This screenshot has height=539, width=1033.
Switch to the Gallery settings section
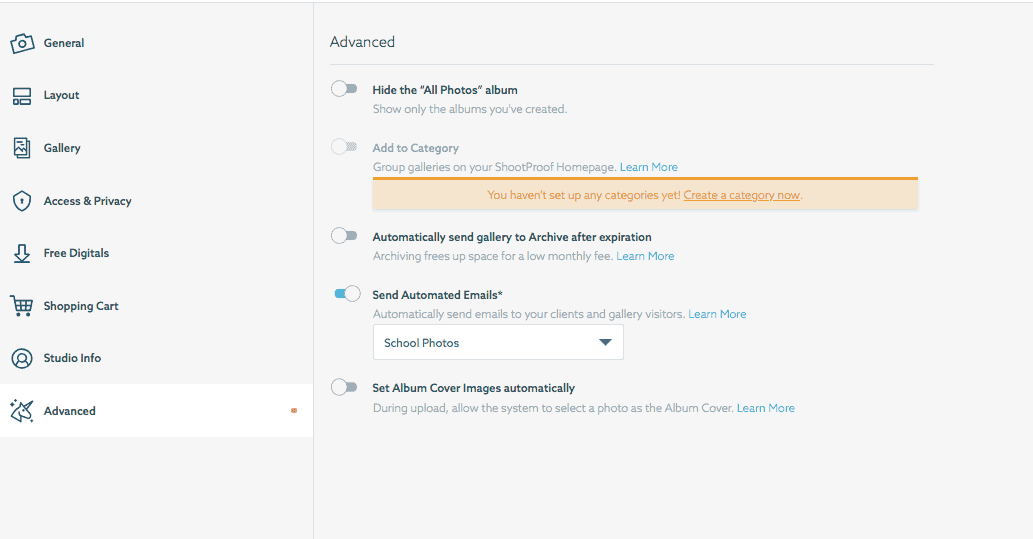click(156, 148)
